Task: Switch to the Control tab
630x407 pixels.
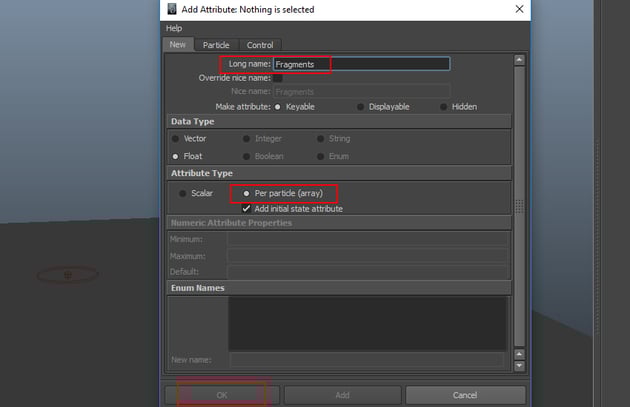Action: pyautogui.click(x=260, y=45)
